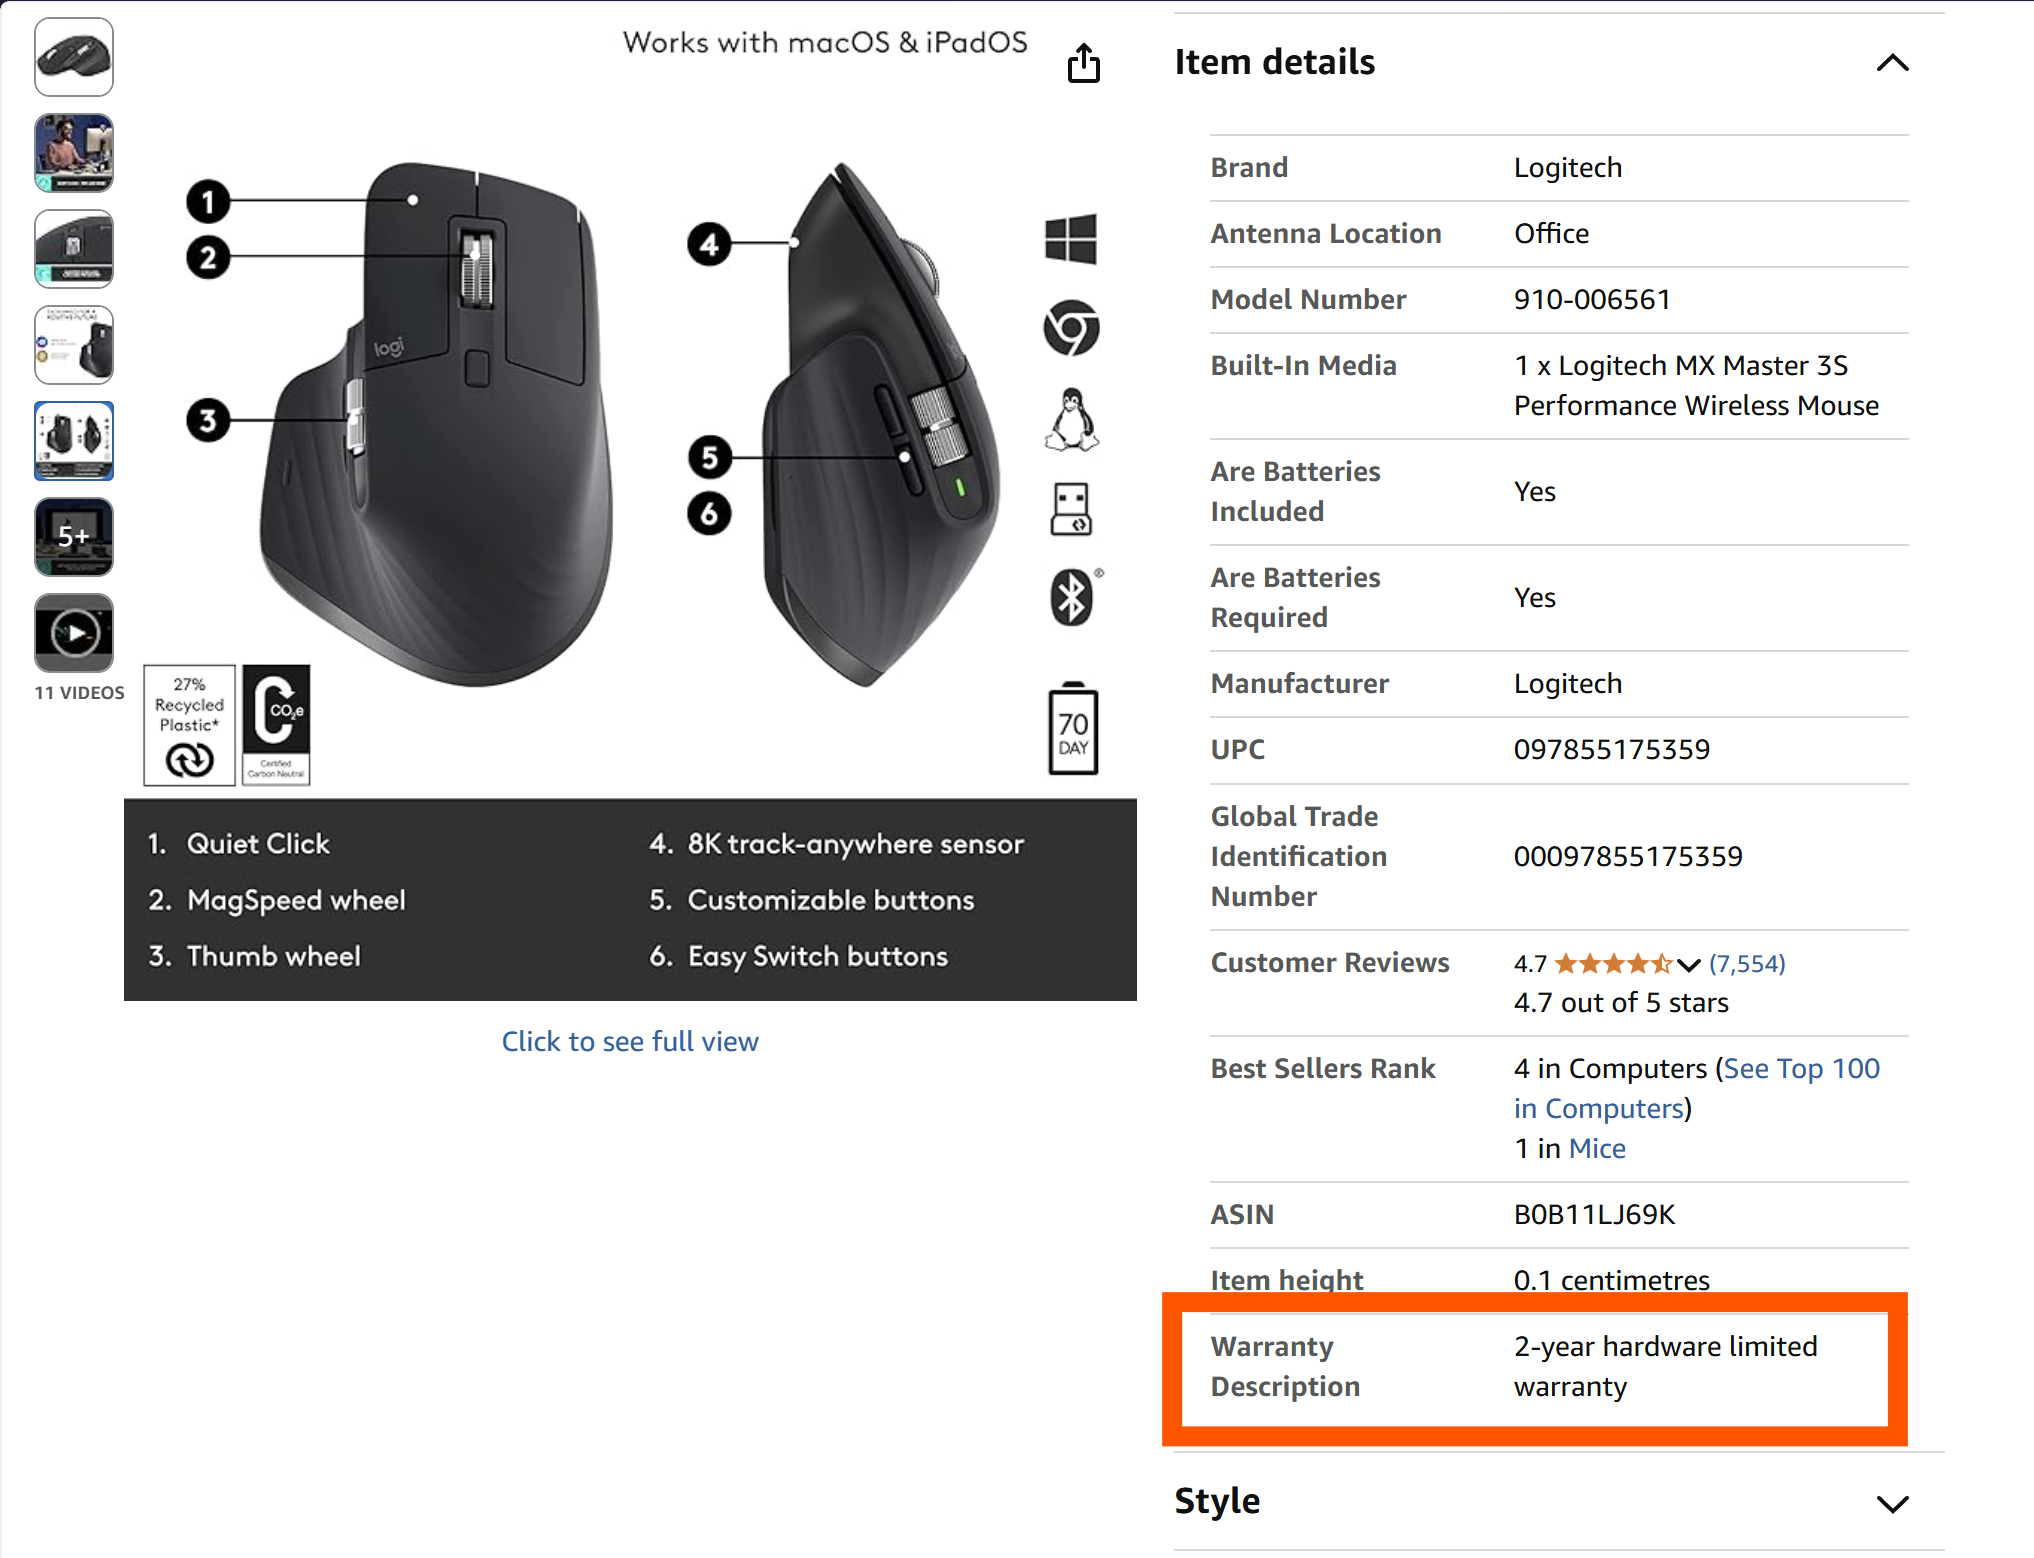The image size is (2034, 1558).
Task: Click the star rating icons
Action: (1613, 964)
